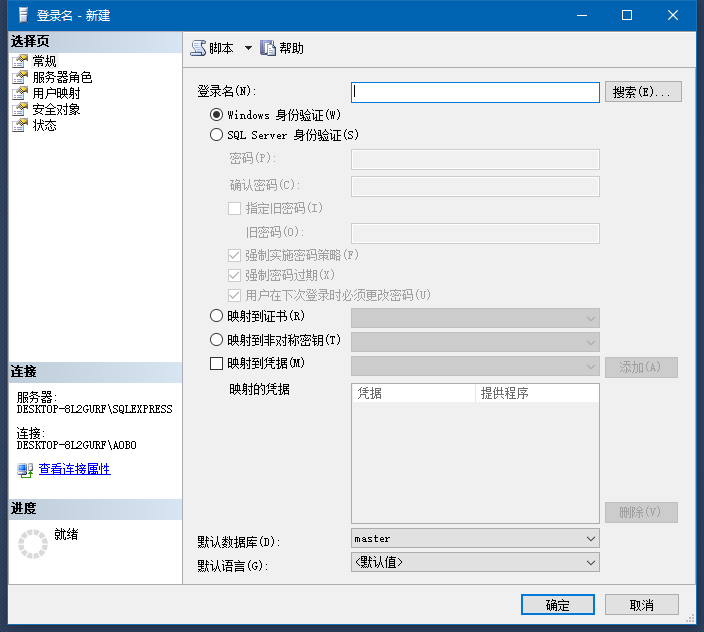Select the 服务器角色 page icon
This screenshot has width=704, height=632.
click(x=20, y=77)
